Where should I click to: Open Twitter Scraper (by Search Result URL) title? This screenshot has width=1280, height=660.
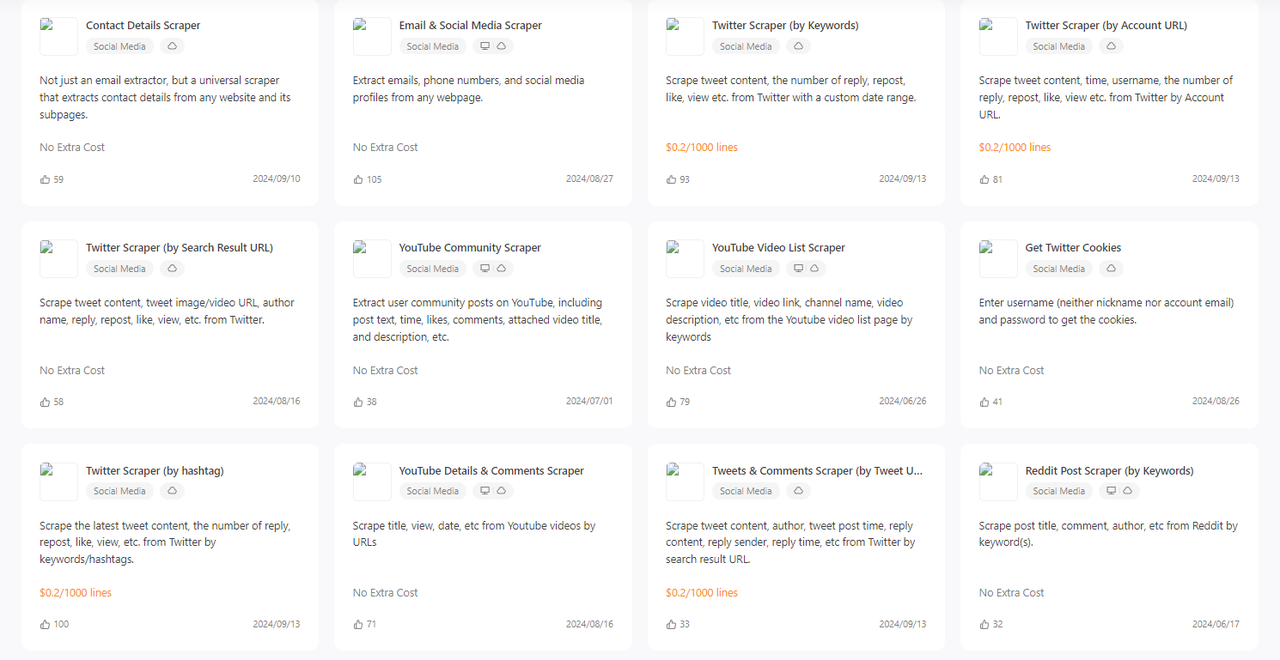pyautogui.click(x=179, y=248)
